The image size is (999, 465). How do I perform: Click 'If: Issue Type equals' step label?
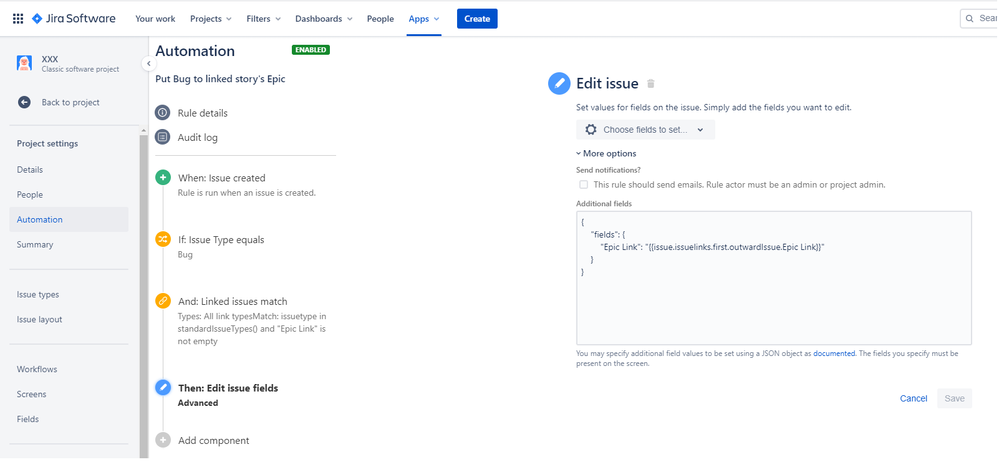221,240
